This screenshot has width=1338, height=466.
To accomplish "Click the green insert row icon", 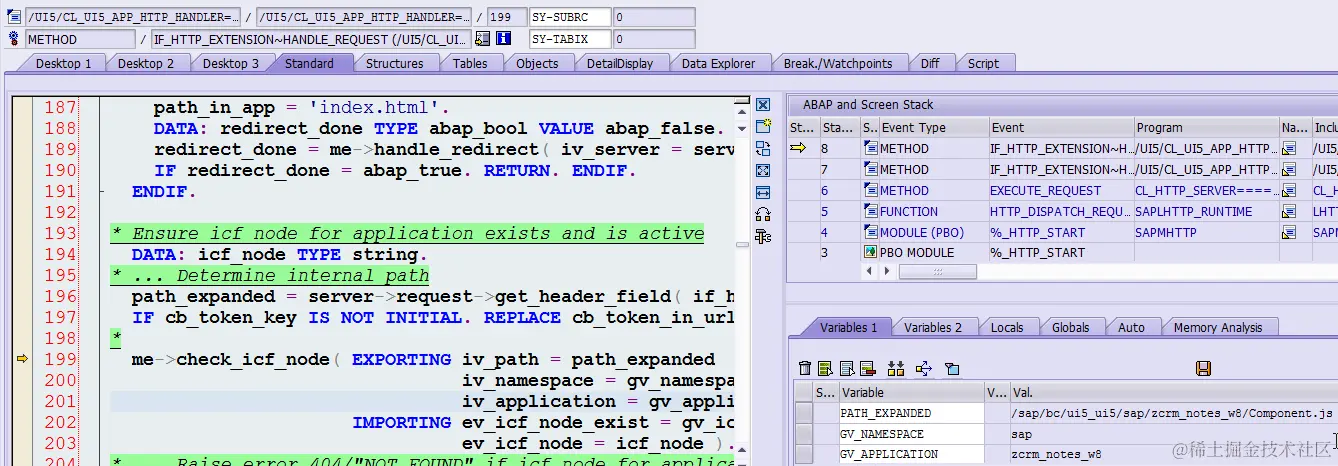I will click(x=825, y=369).
